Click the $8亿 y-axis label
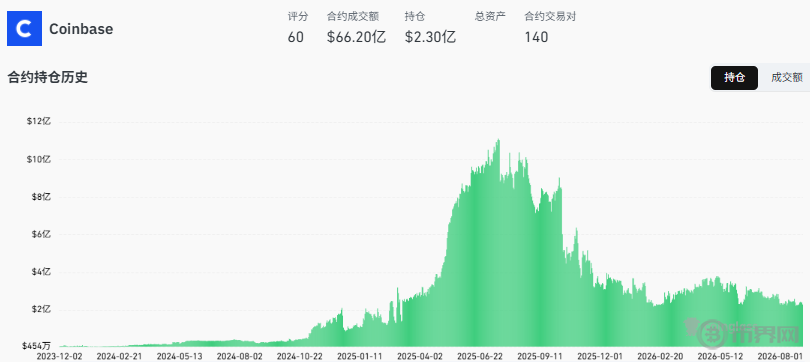810x362 pixels. pos(41,197)
